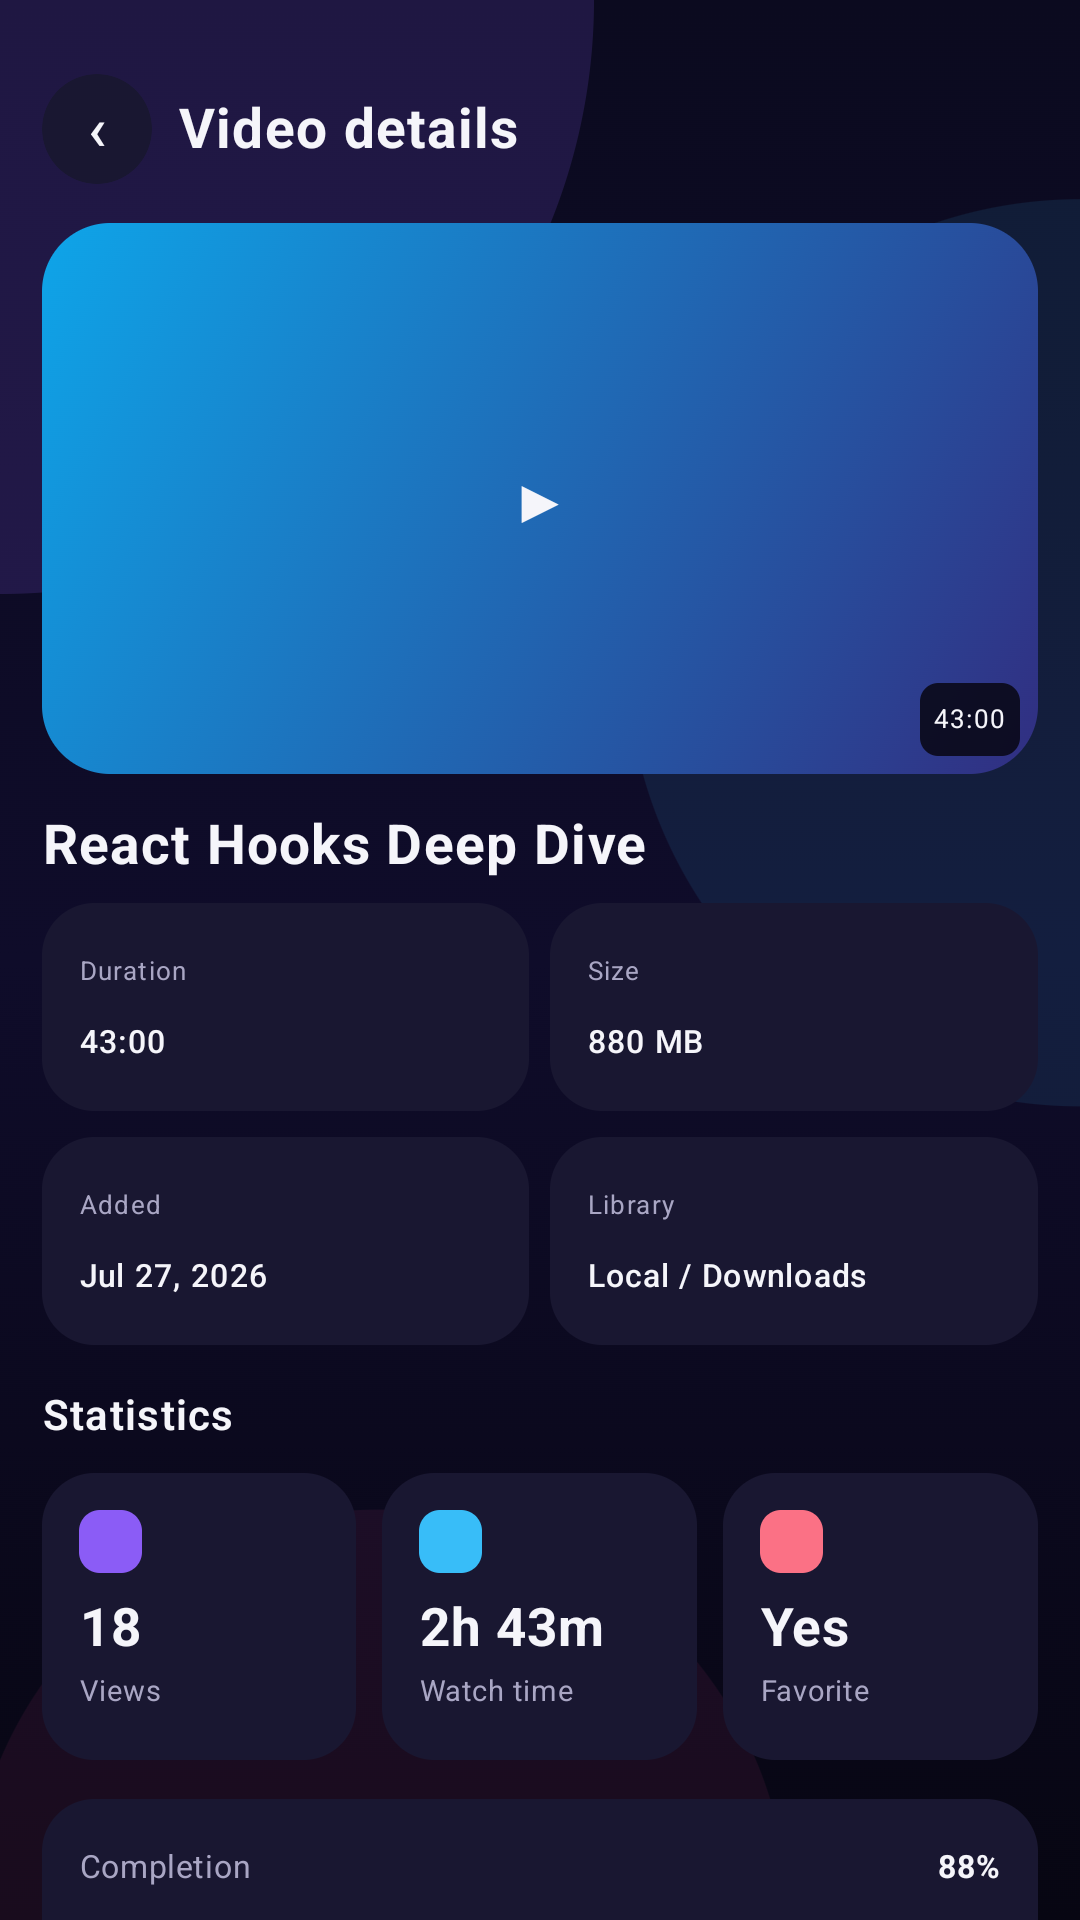This screenshot has height=1920, width=1080.
Task: Click the Local / Downloads library value
Action: point(727,1276)
